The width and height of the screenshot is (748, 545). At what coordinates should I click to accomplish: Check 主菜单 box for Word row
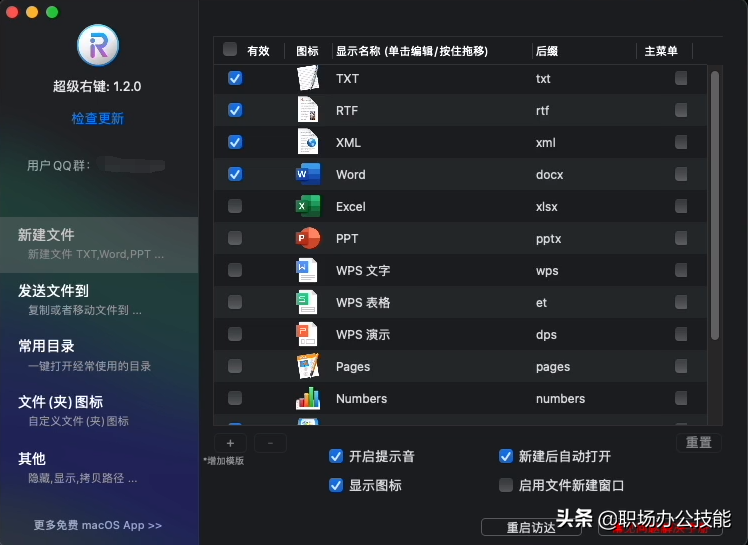(681, 174)
